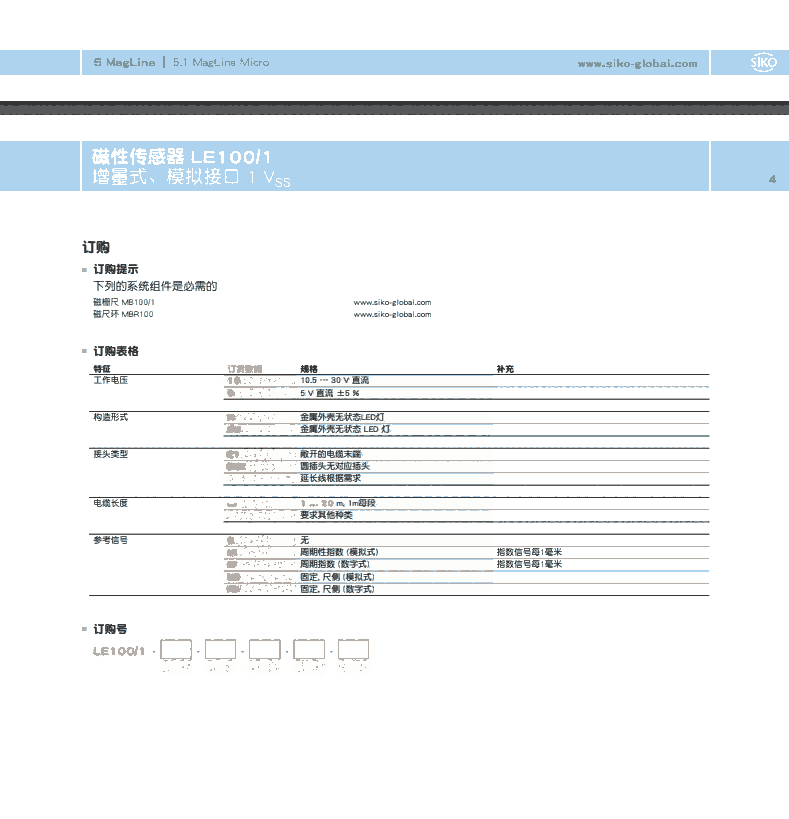Select the "5.1 MagLine Micro" breadcrumb

coord(220,62)
